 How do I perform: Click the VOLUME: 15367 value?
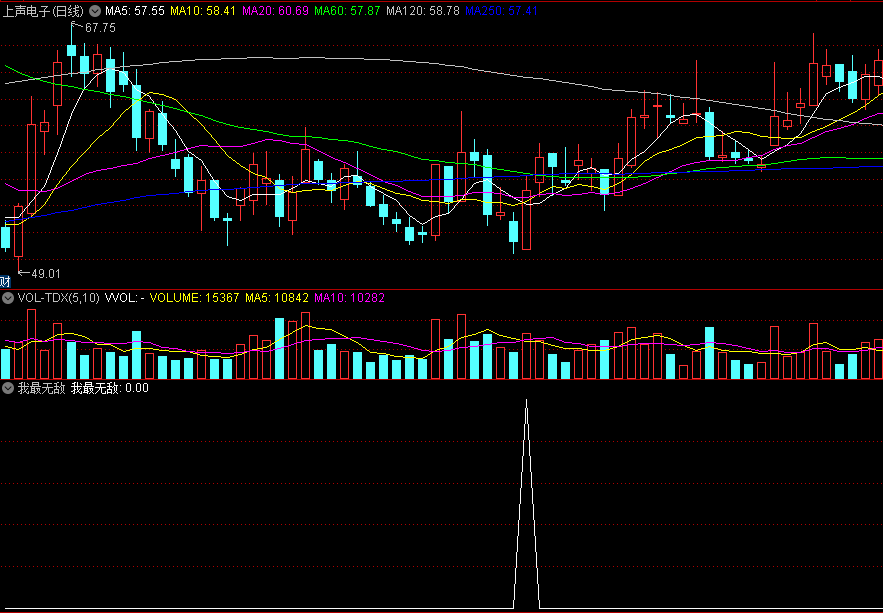point(195,298)
